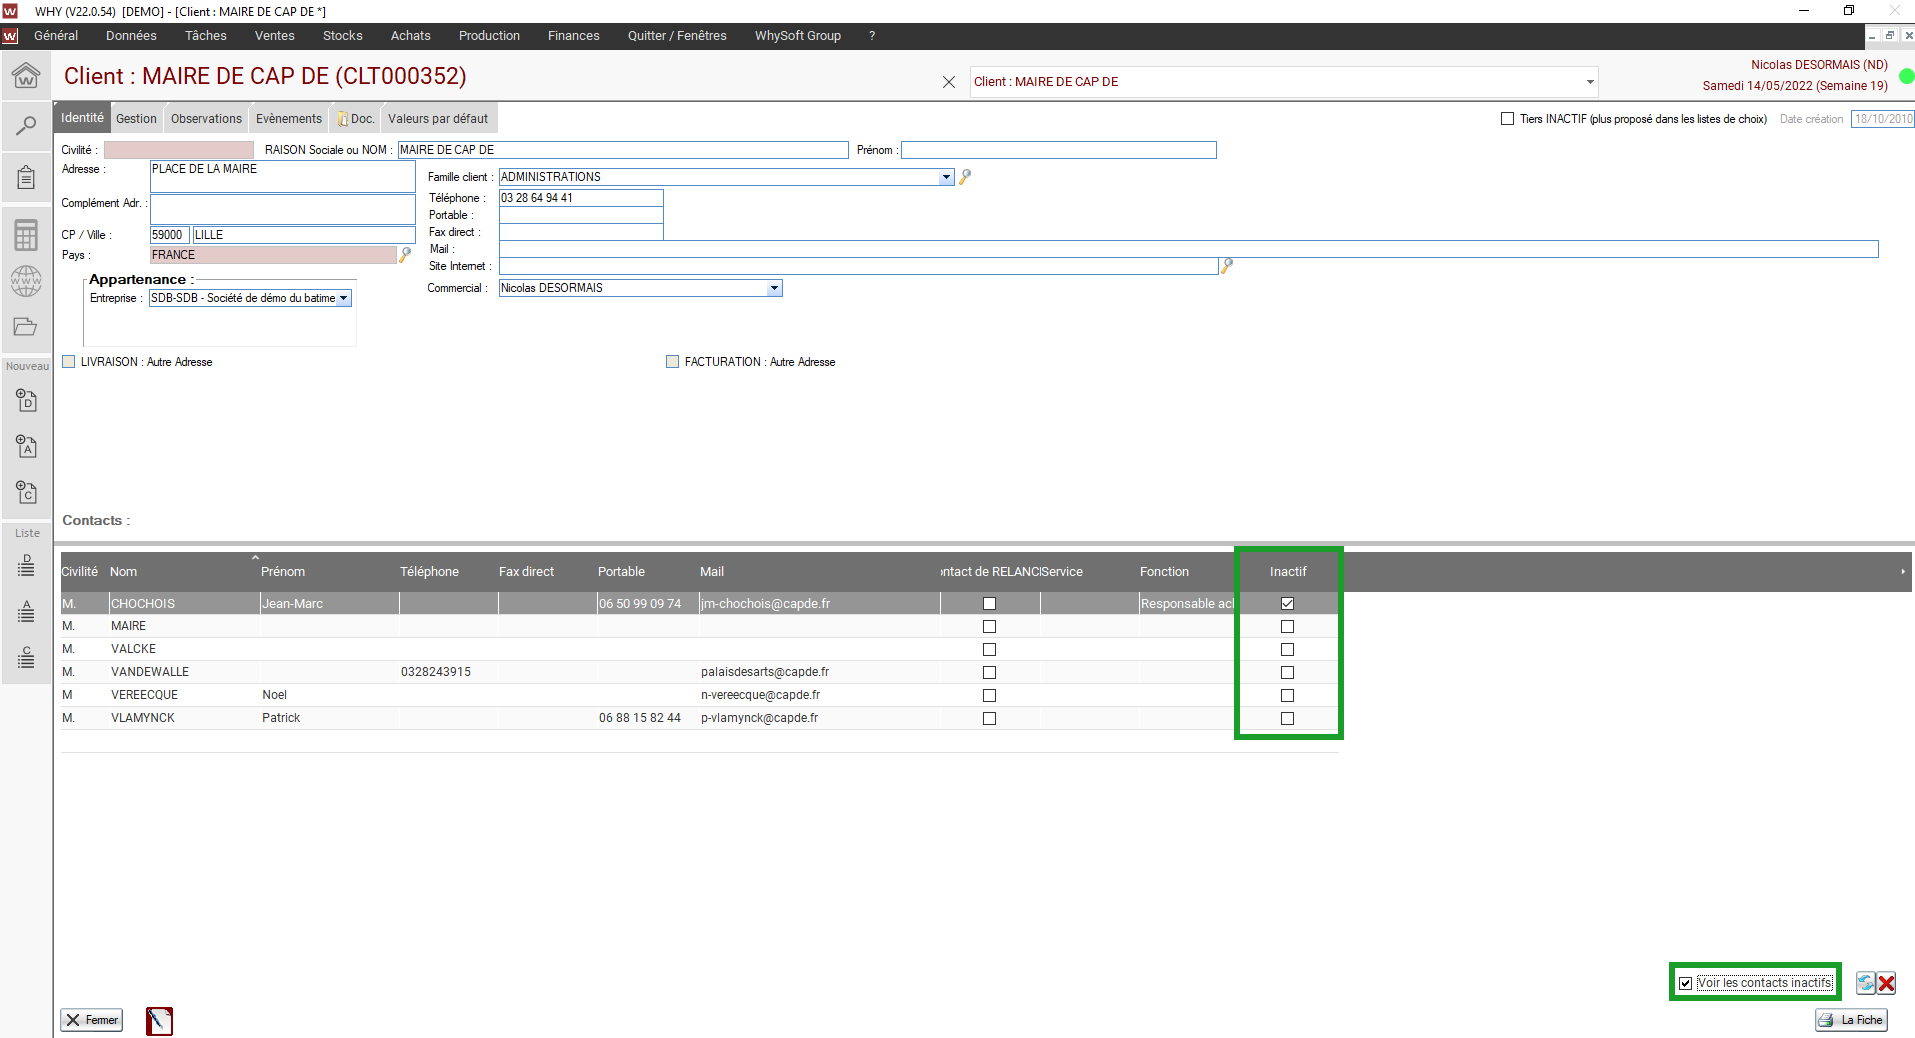Open the Entreprise dropdown
This screenshot has height=1038, width=1915.
(x=343, y=298)
